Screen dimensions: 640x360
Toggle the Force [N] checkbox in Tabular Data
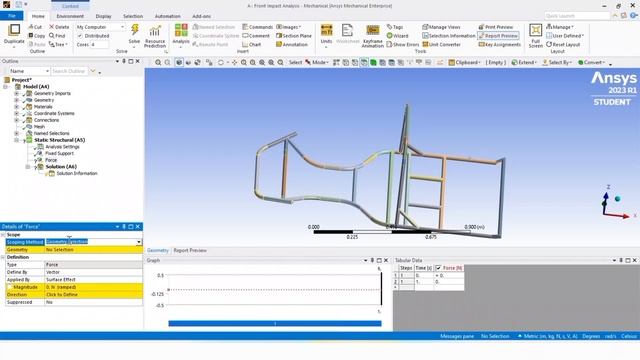click(438, 268)
